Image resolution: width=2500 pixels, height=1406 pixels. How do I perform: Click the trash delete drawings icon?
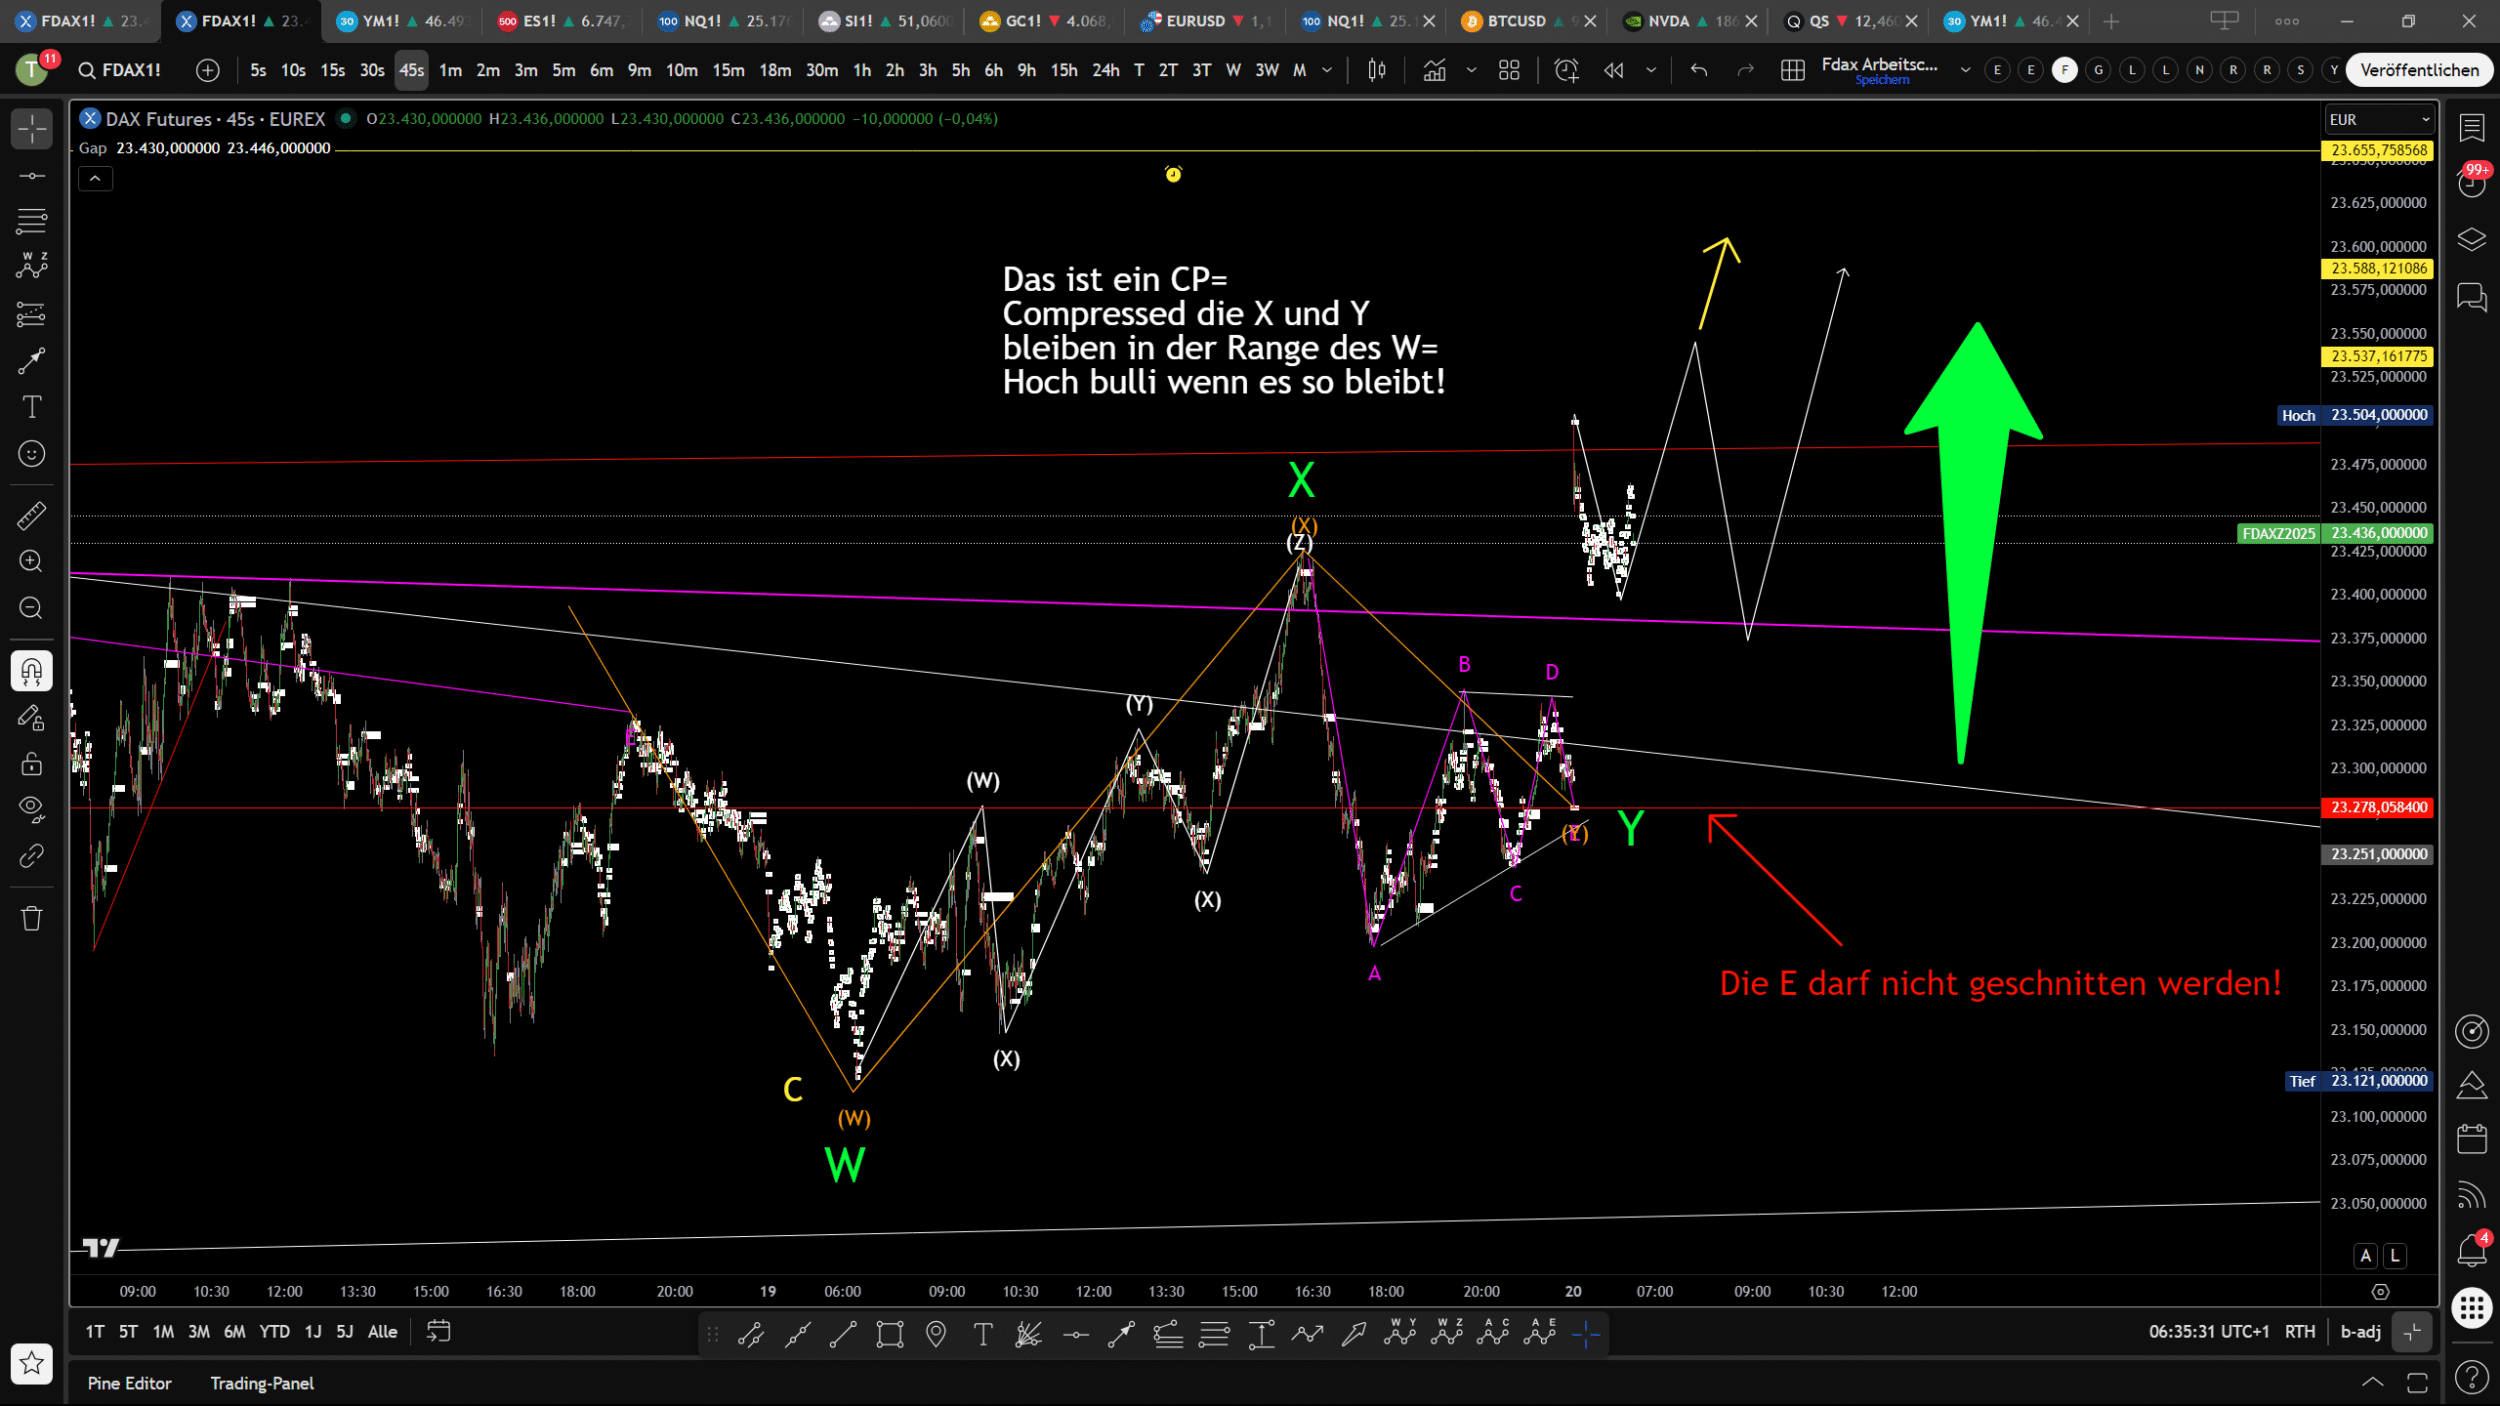(31, 918)
